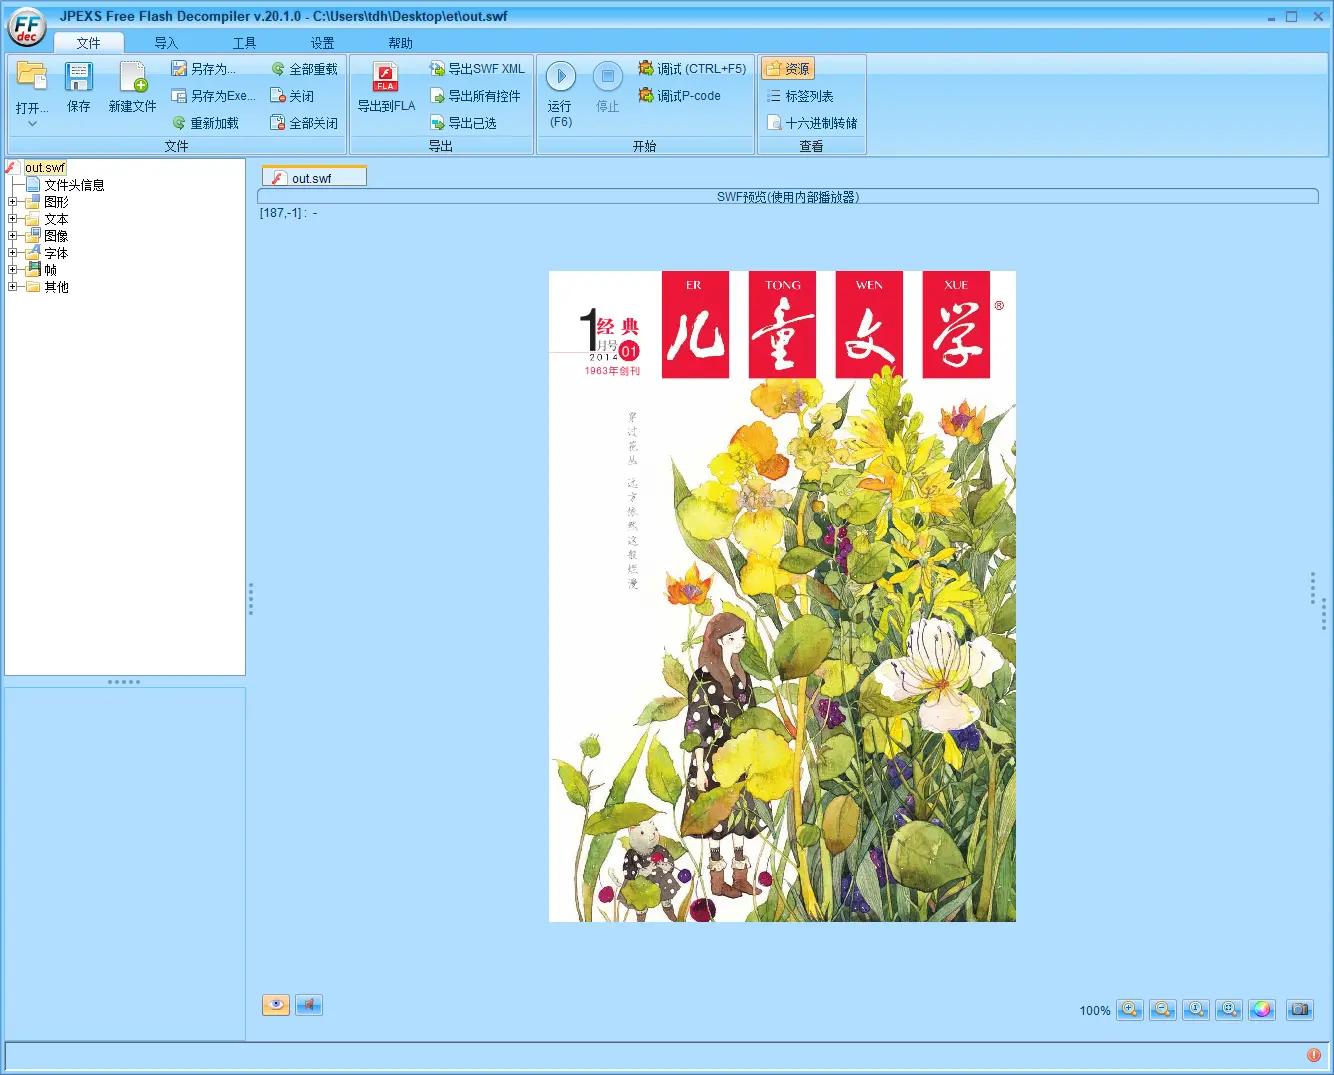
Task: Open the color wheel background picker
Action: (1262, 1010)
